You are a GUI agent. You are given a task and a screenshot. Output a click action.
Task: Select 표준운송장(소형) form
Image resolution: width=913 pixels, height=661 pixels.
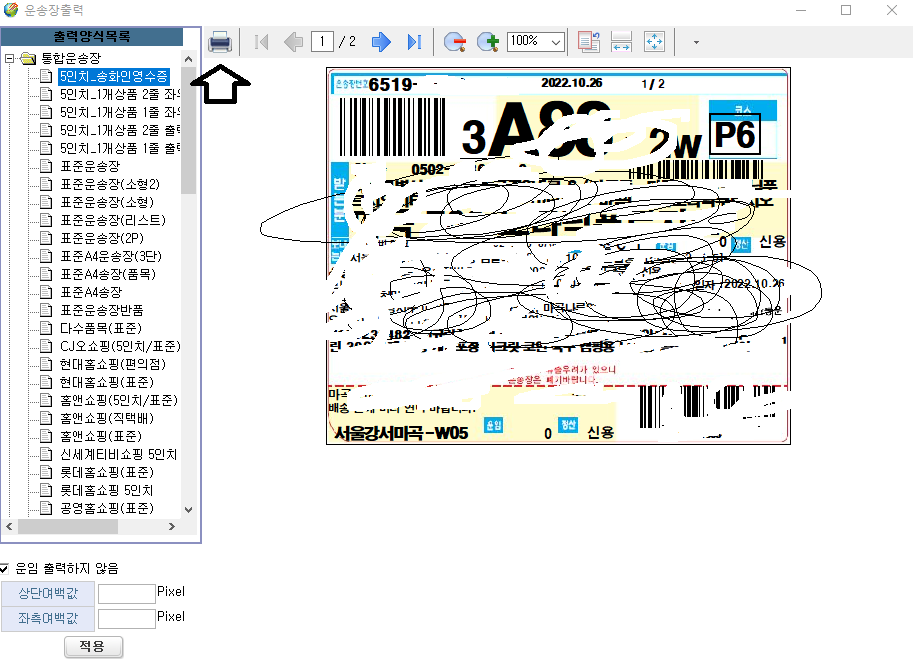(x=107, y=203)
